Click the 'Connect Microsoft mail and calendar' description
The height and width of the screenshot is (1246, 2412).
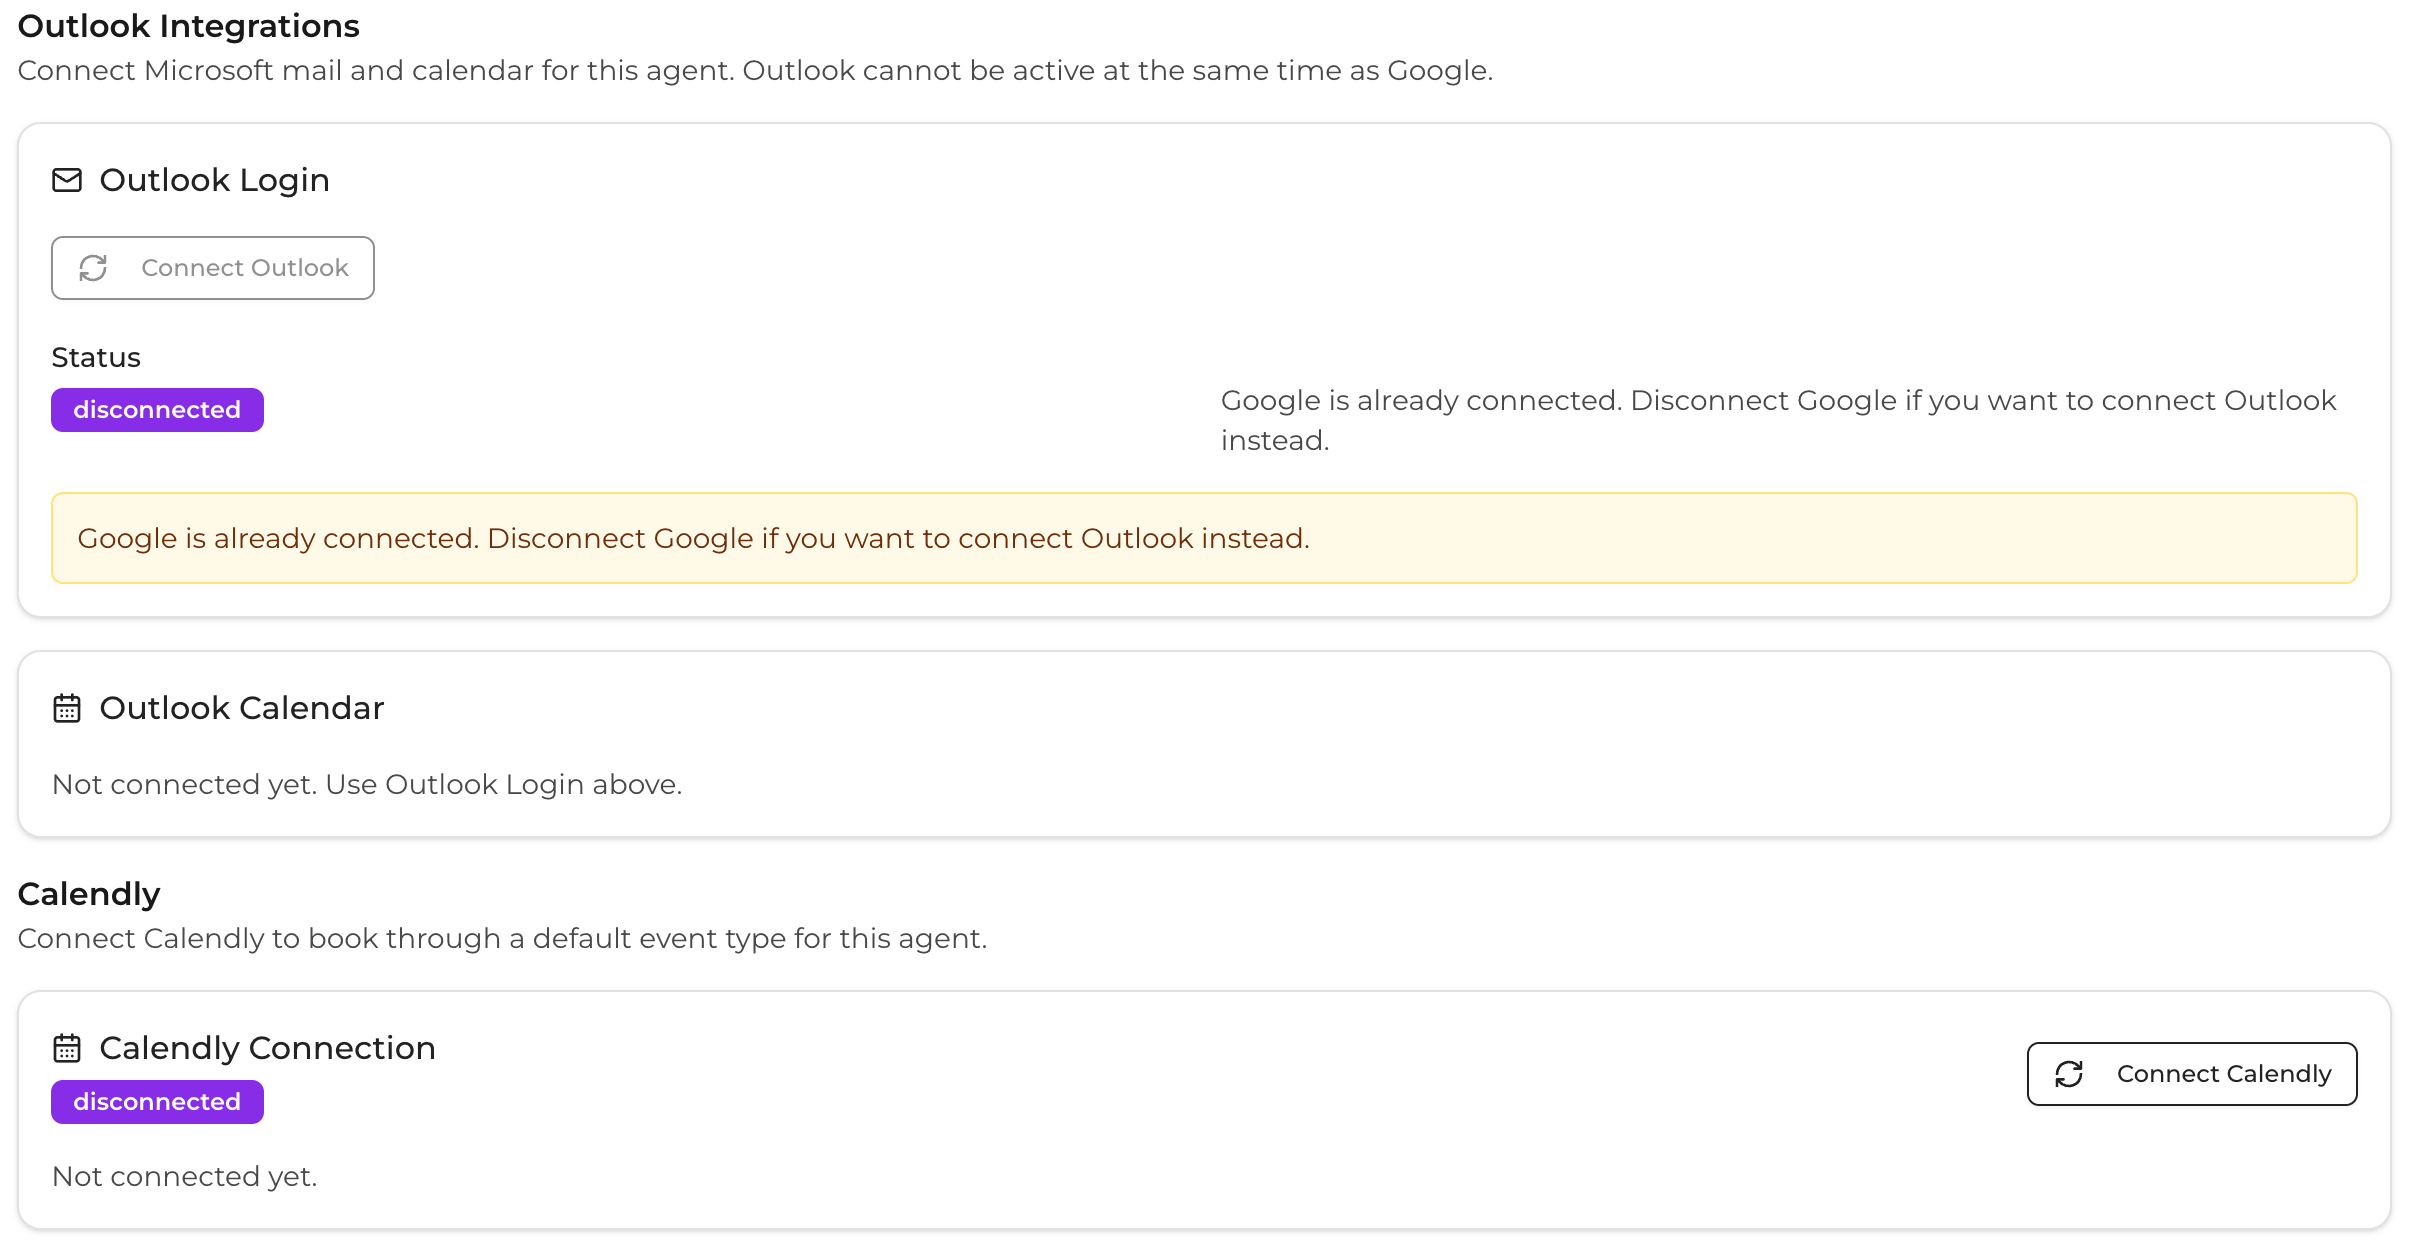(755, 70)
